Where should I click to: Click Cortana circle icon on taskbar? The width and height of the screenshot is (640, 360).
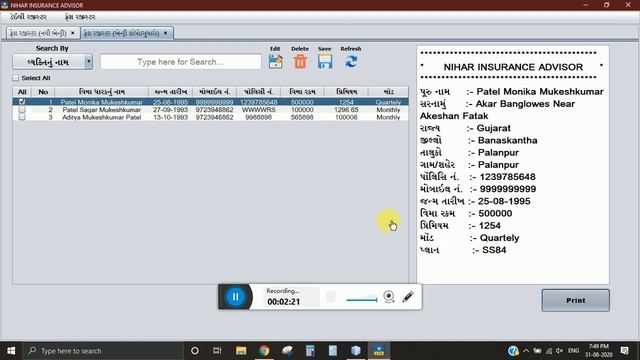click(195, 351)
